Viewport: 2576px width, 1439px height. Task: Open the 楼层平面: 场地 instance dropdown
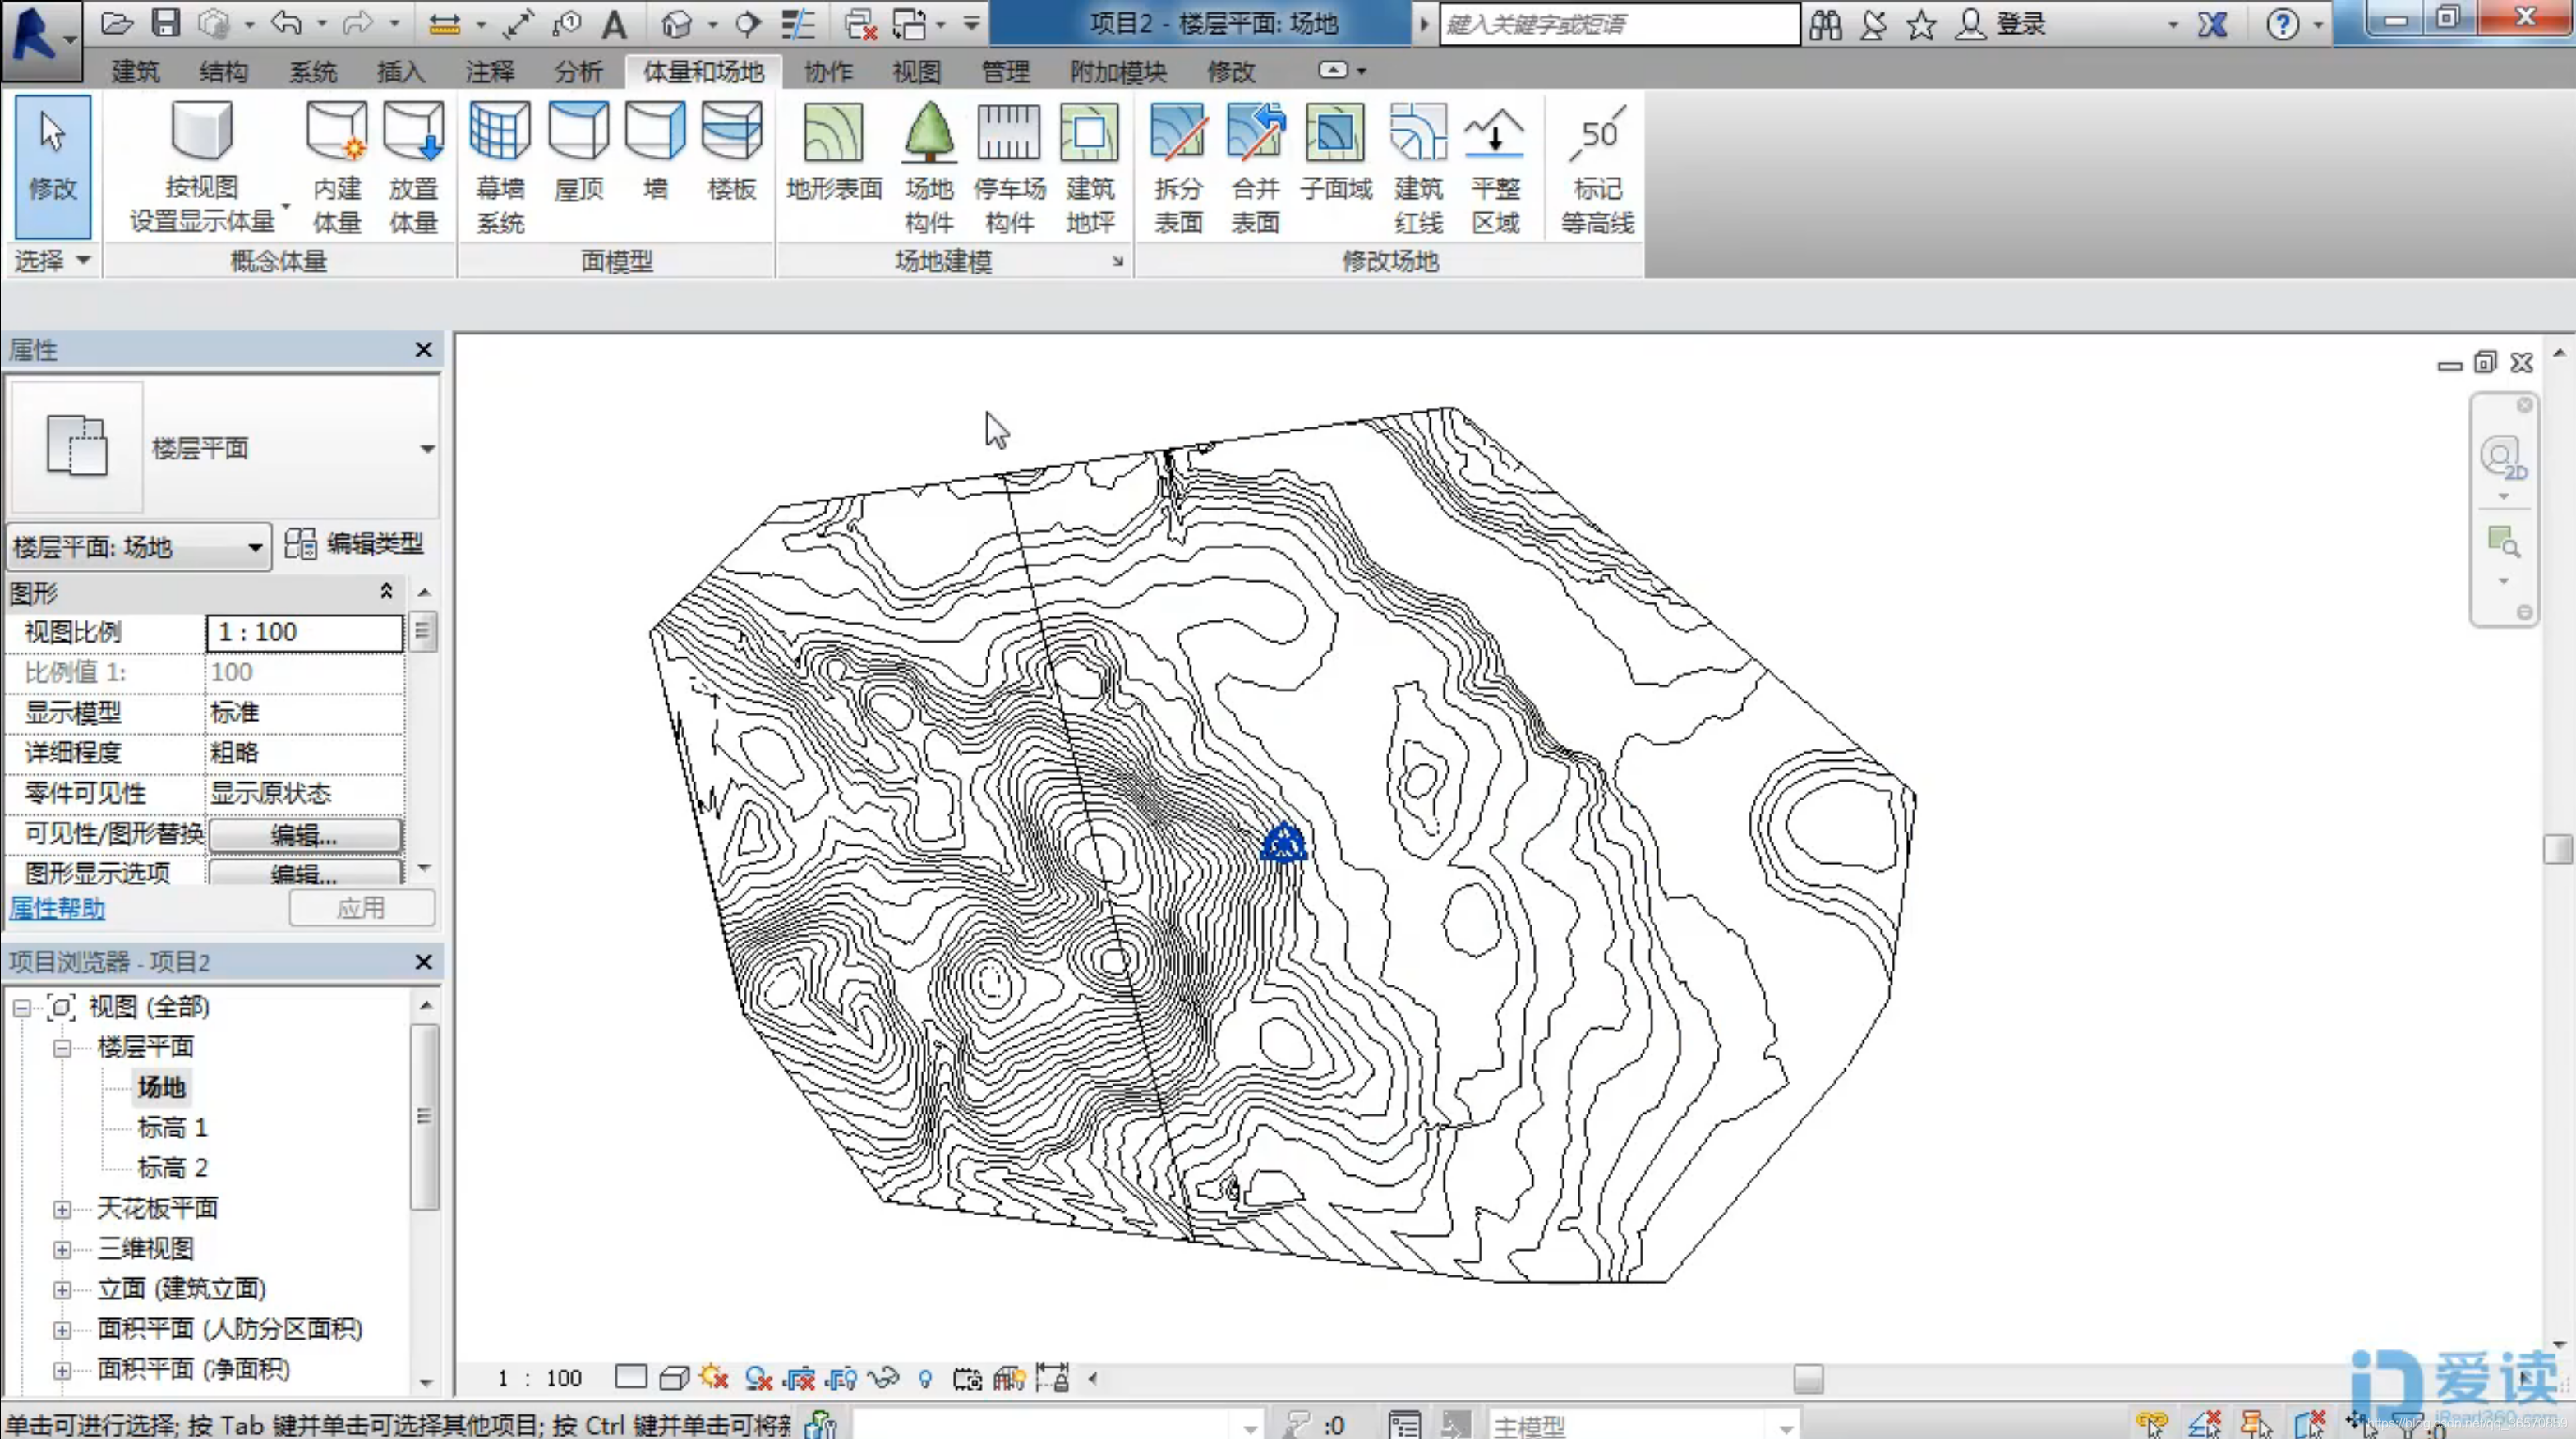(139, 546)
